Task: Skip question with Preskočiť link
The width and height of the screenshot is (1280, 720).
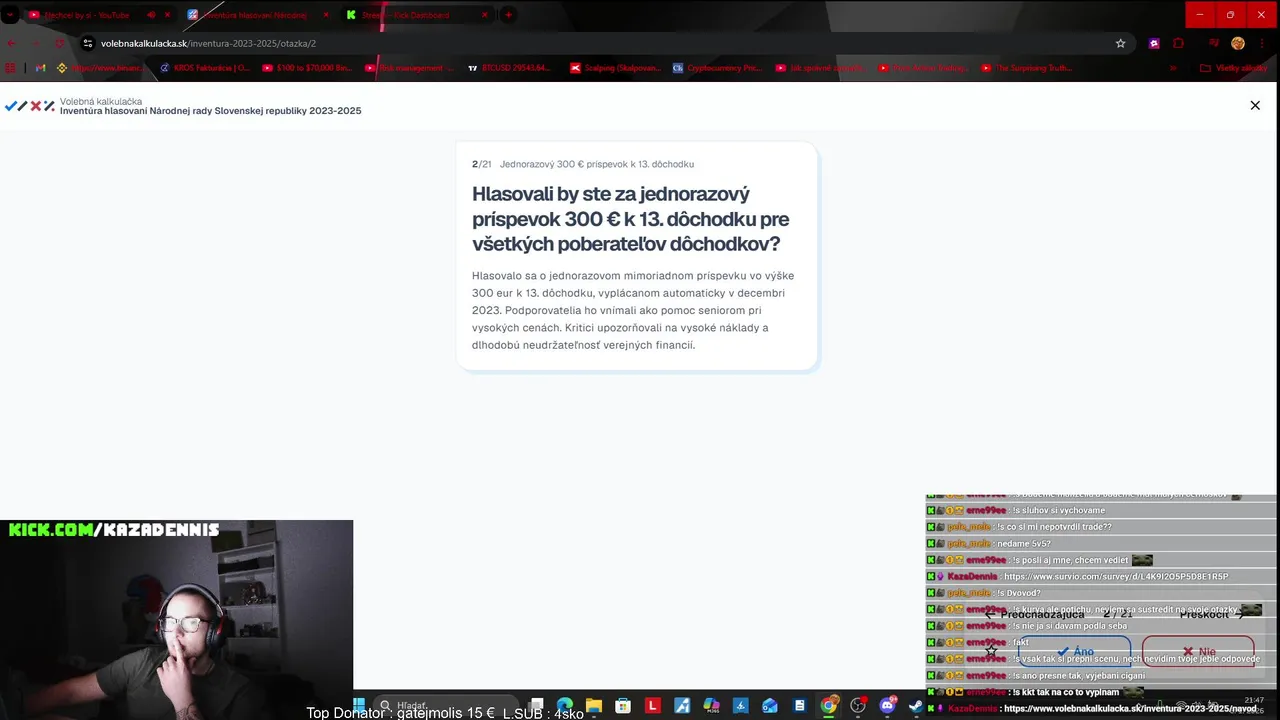Action: [x=1211, y=614]
